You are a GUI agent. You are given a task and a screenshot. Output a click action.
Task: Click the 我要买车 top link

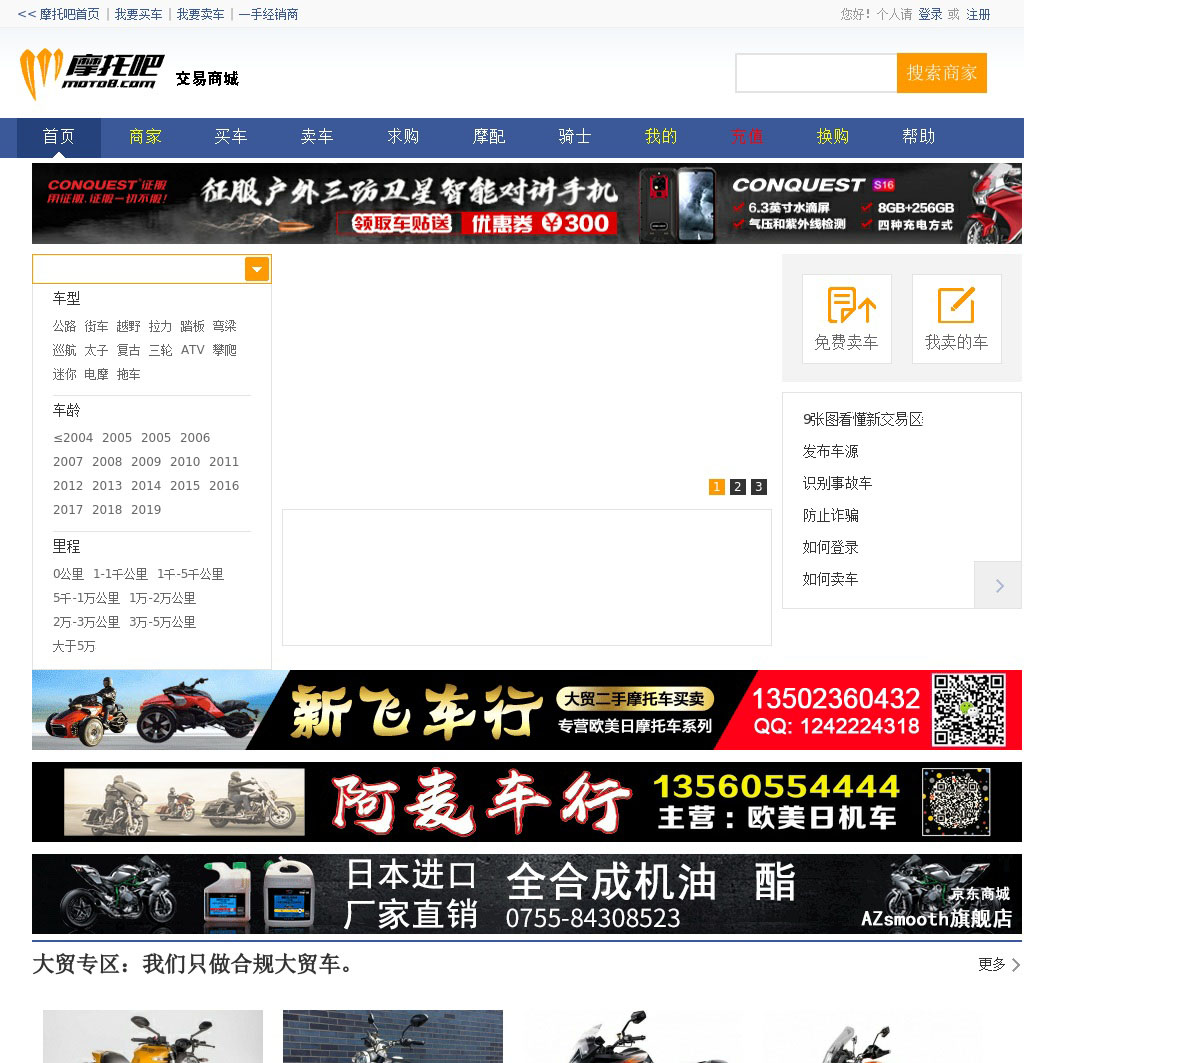138,14
